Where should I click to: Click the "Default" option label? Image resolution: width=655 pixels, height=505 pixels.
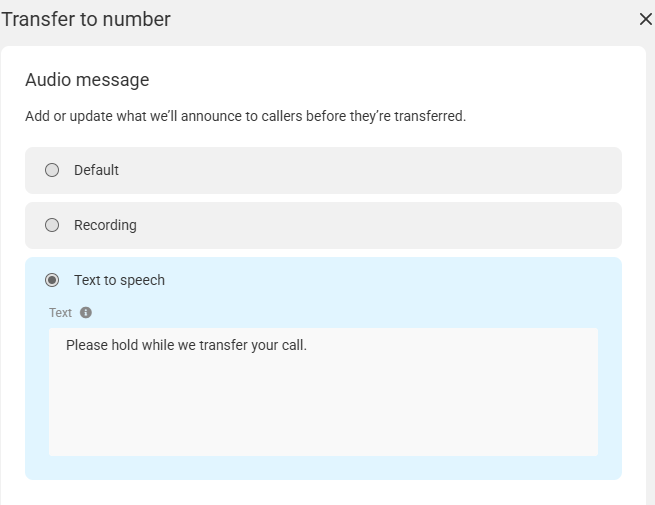pos(96,170)
